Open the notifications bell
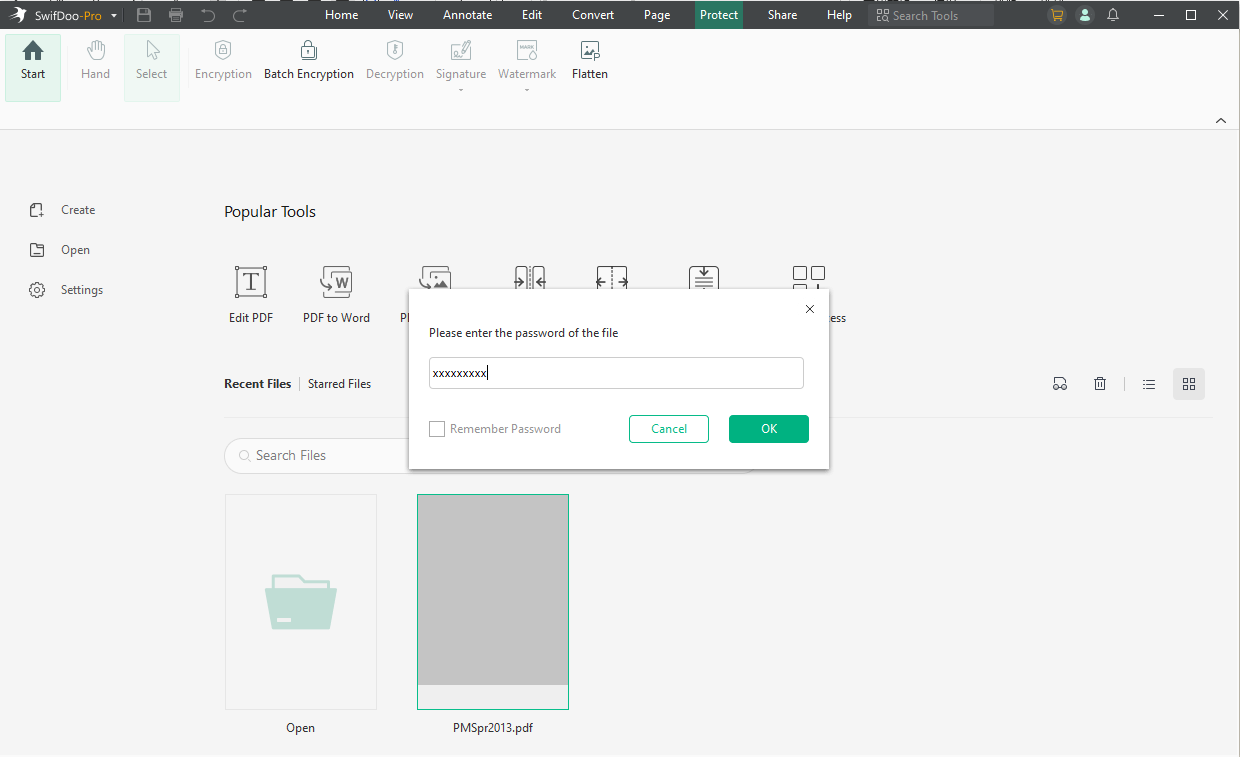Image resolution: width=1240 pixels, height=757 pixels. tap(1113, 15)
